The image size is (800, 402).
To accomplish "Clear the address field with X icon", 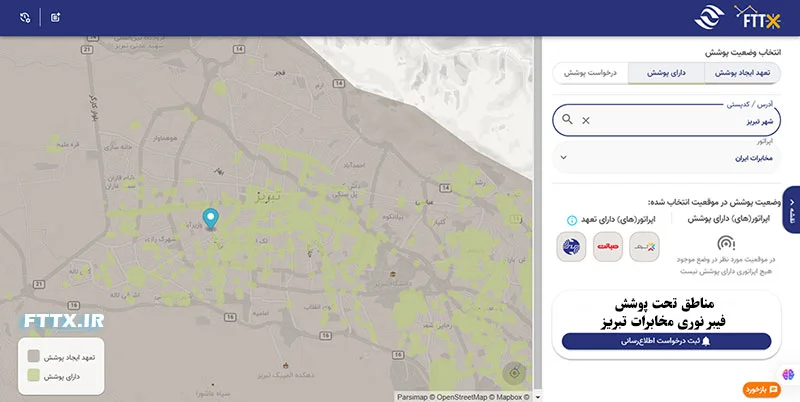I will [586, 120].
